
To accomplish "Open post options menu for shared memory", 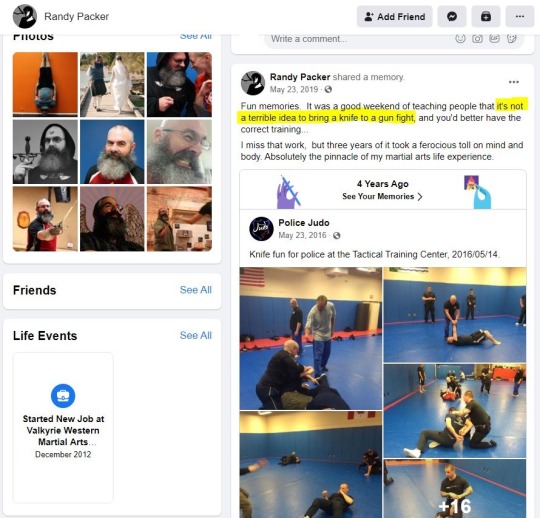I will coord(513,82).
